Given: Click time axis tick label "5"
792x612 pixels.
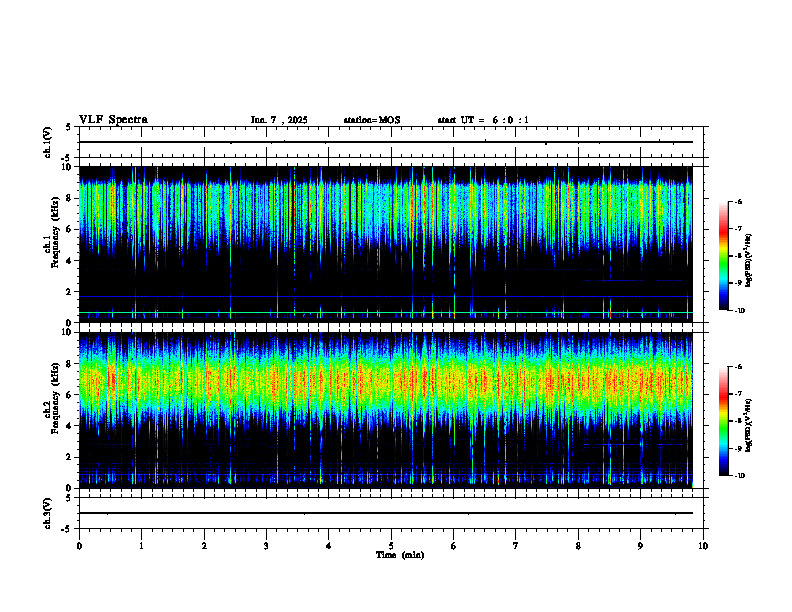Looking at the screenshot, I should point(391,546).
